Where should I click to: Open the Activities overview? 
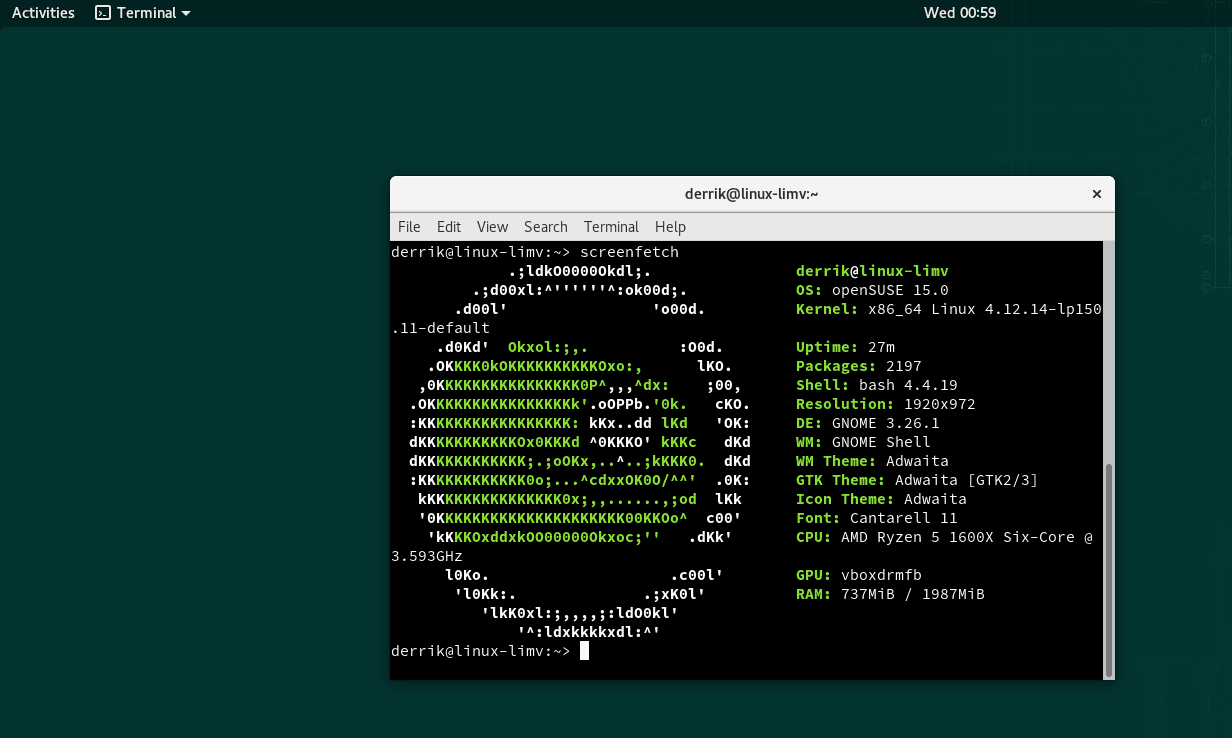[43, 13]
